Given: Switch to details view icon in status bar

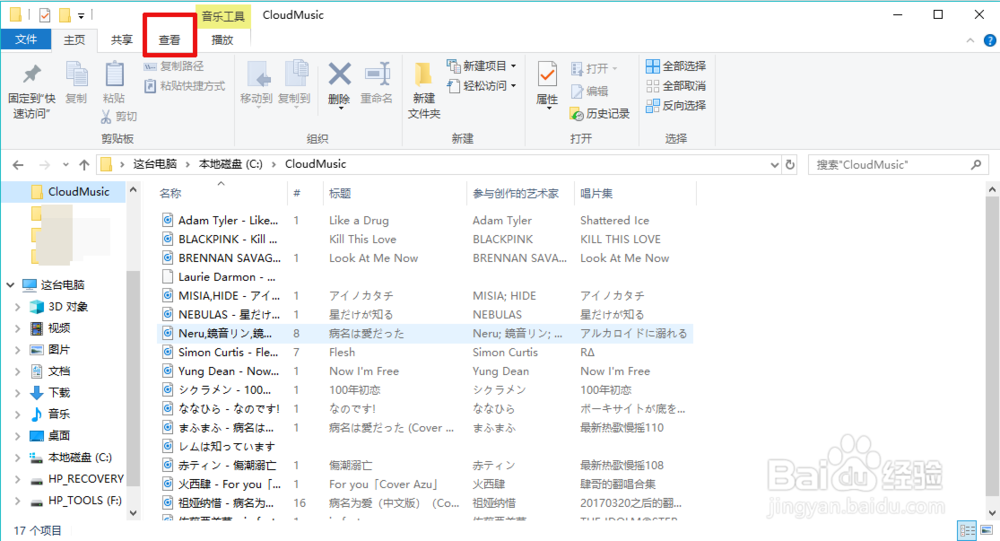Looking at the screenshot, I should click(x=967, y=530).
